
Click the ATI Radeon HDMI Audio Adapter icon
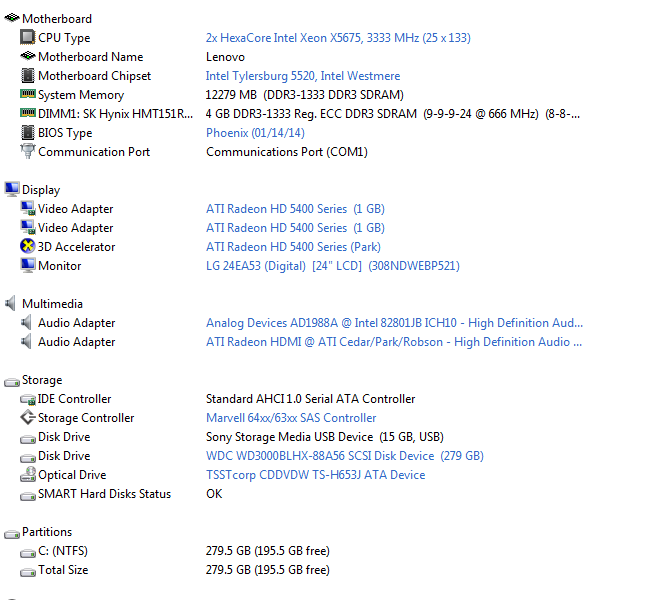click(26, 341)
